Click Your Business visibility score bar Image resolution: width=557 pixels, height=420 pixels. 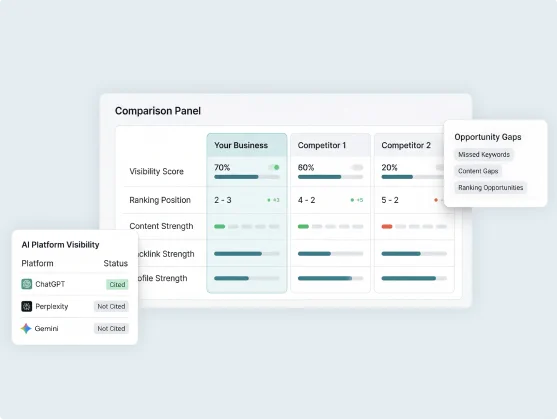pyautogui.click(x=247, y=177)
